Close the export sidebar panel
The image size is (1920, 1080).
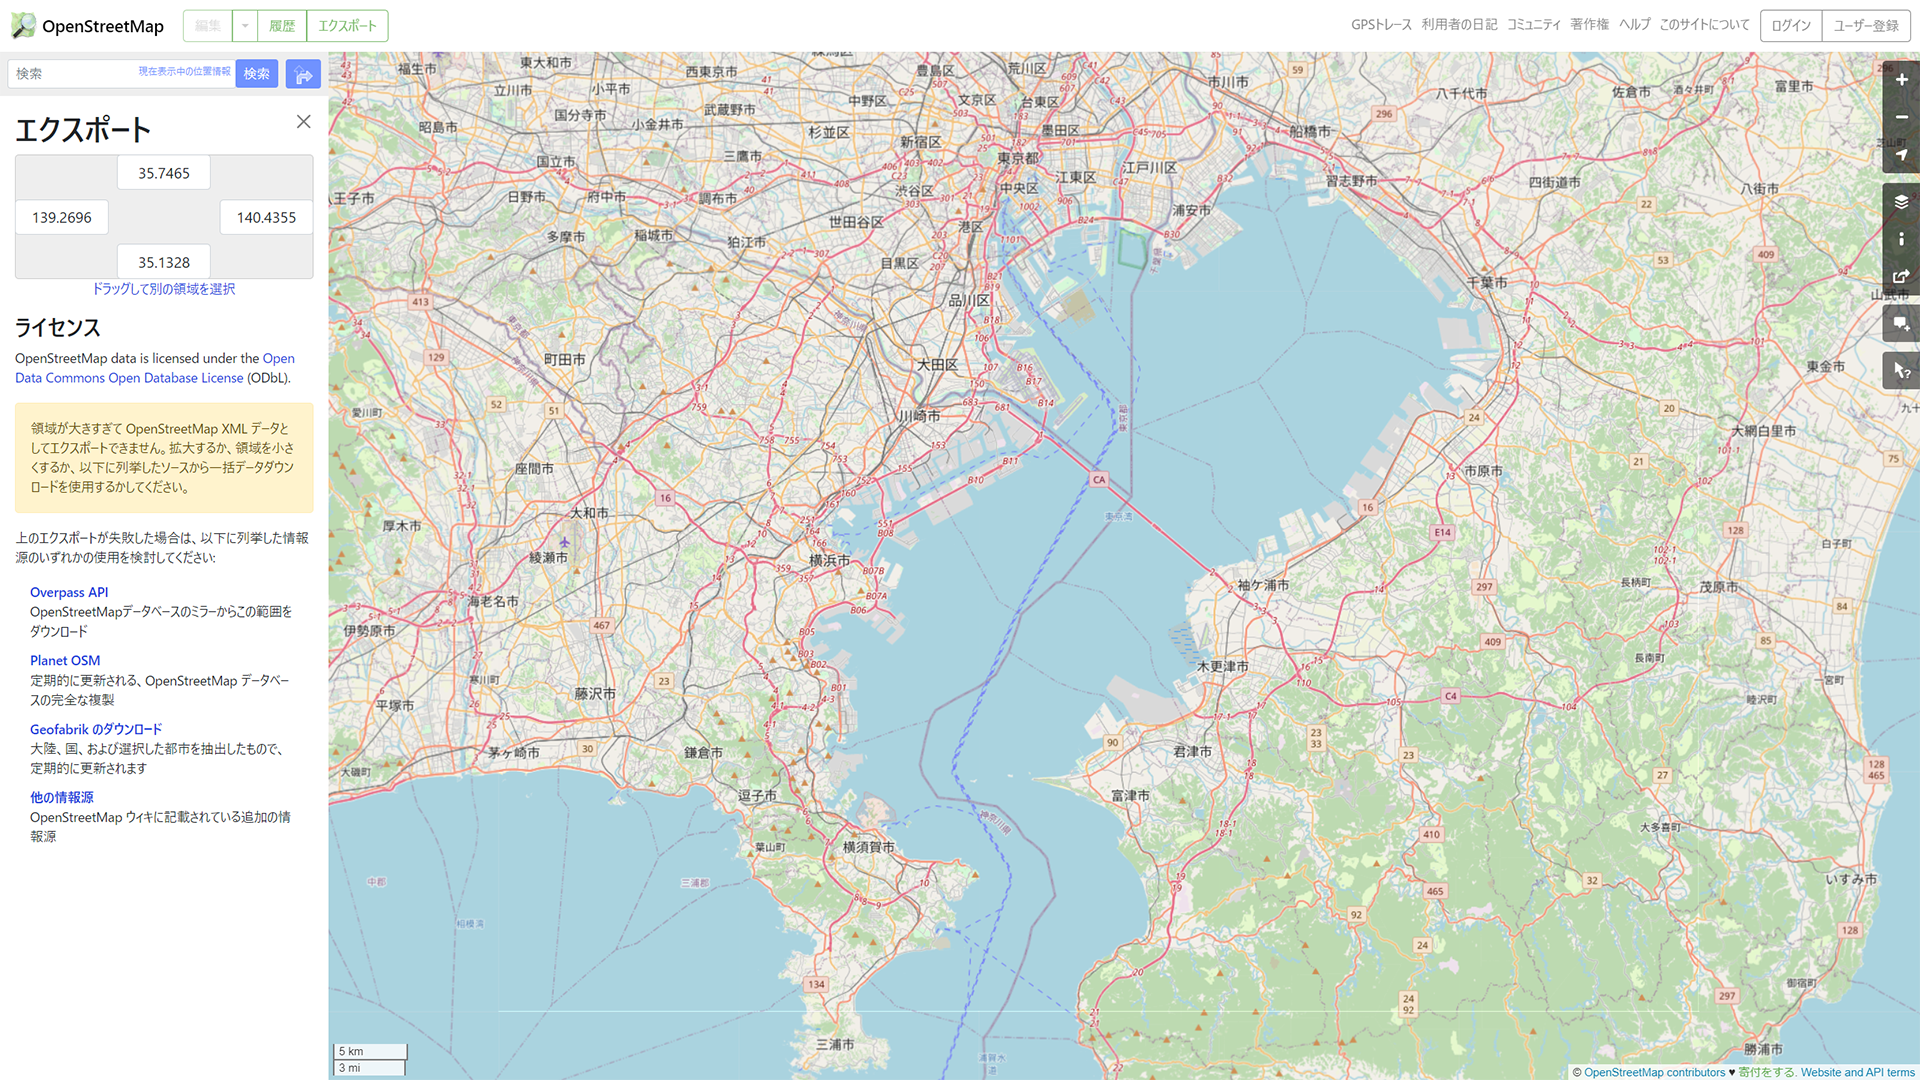click(x=304, y=122)
